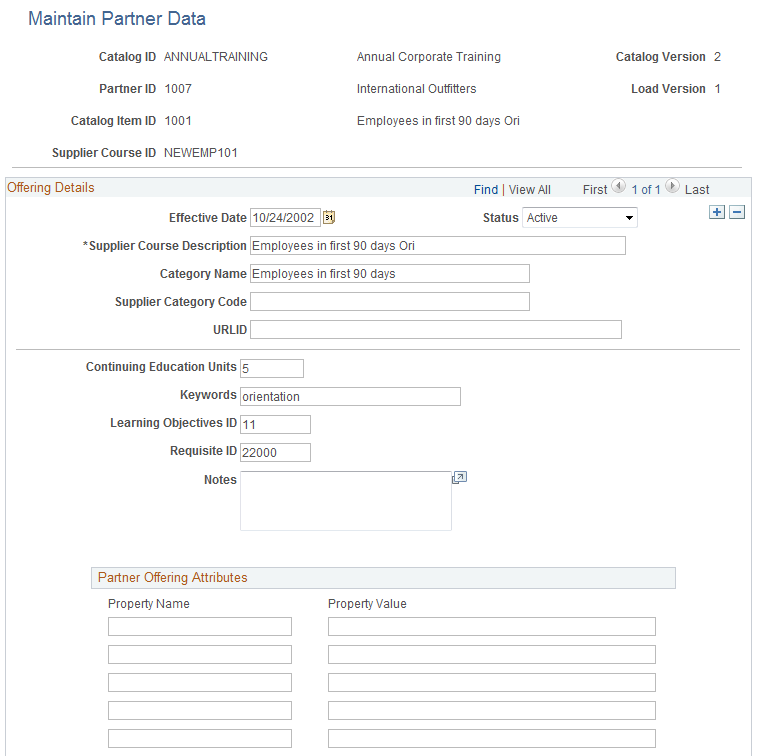
Task: Open the Status dropdown
Action: 580,218
